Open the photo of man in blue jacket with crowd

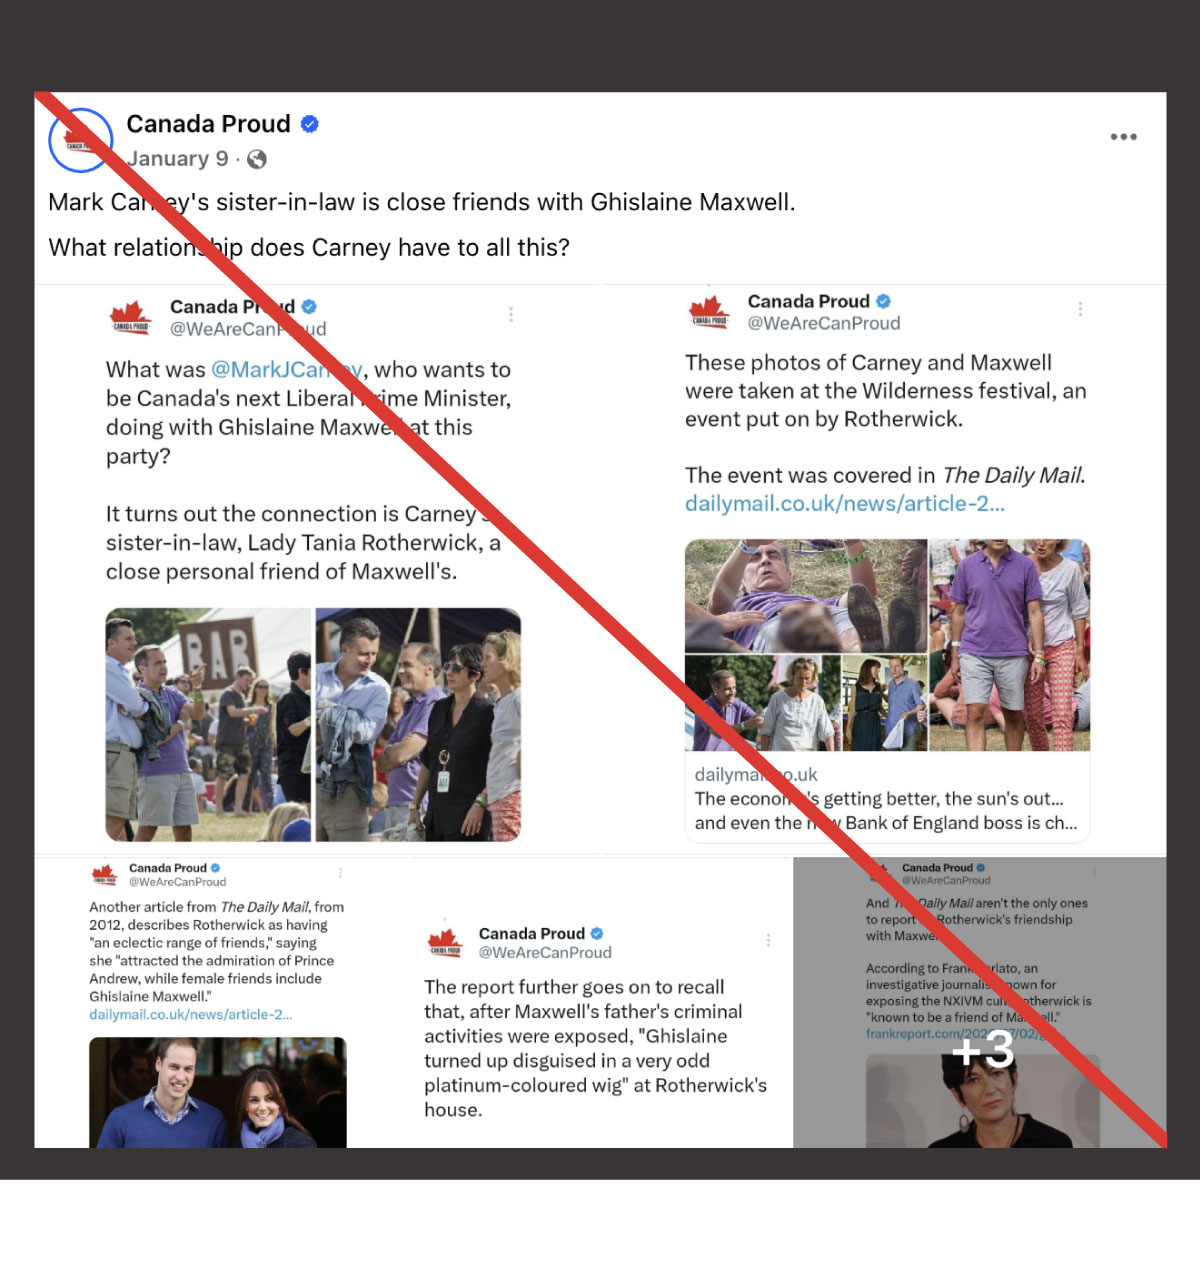pyautogui.click(x=418, y=724)
